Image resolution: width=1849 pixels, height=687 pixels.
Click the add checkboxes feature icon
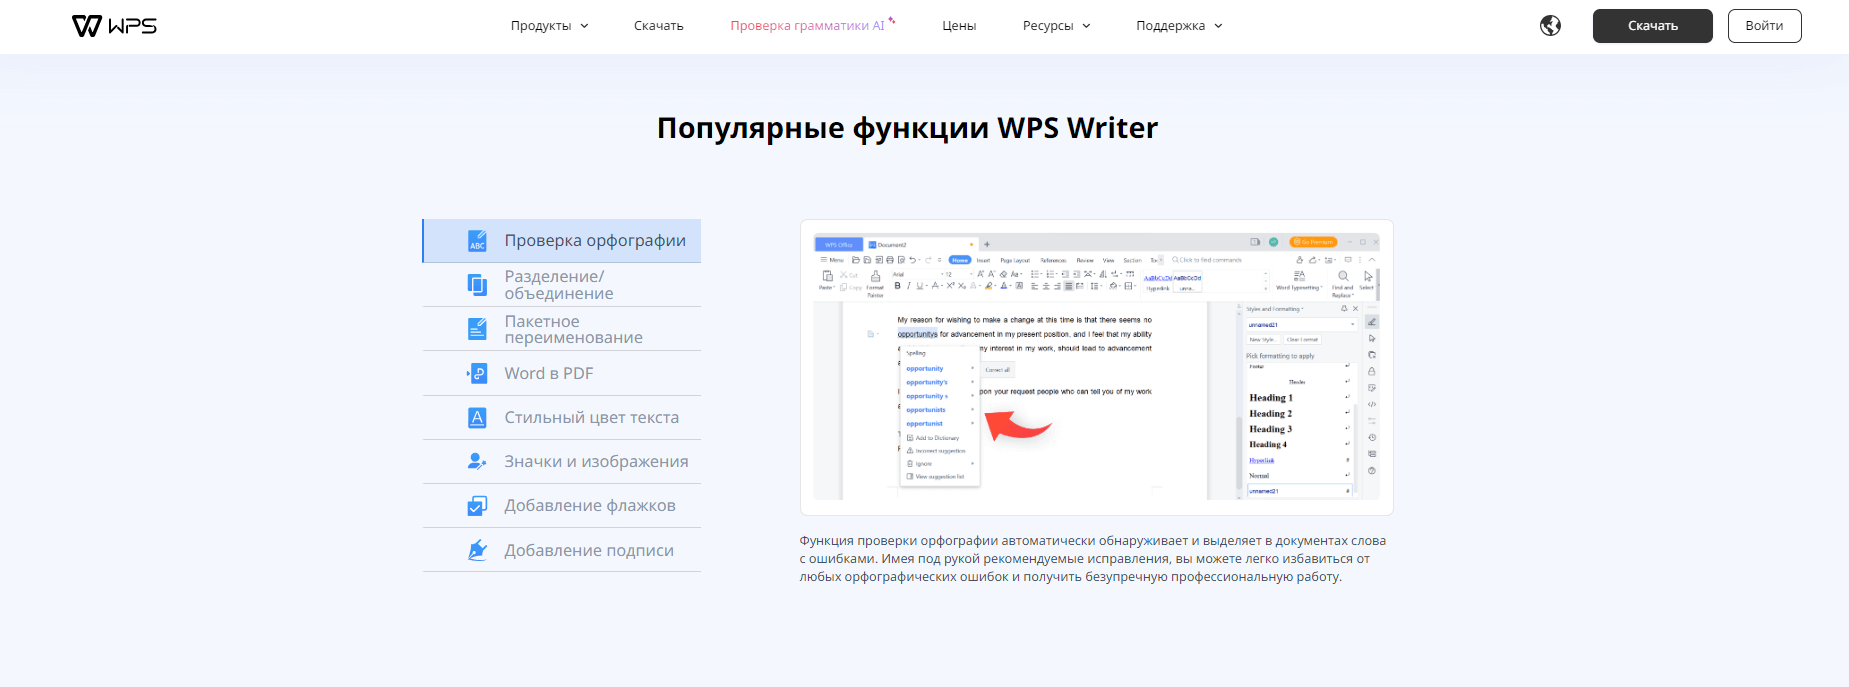coord(478,506)
